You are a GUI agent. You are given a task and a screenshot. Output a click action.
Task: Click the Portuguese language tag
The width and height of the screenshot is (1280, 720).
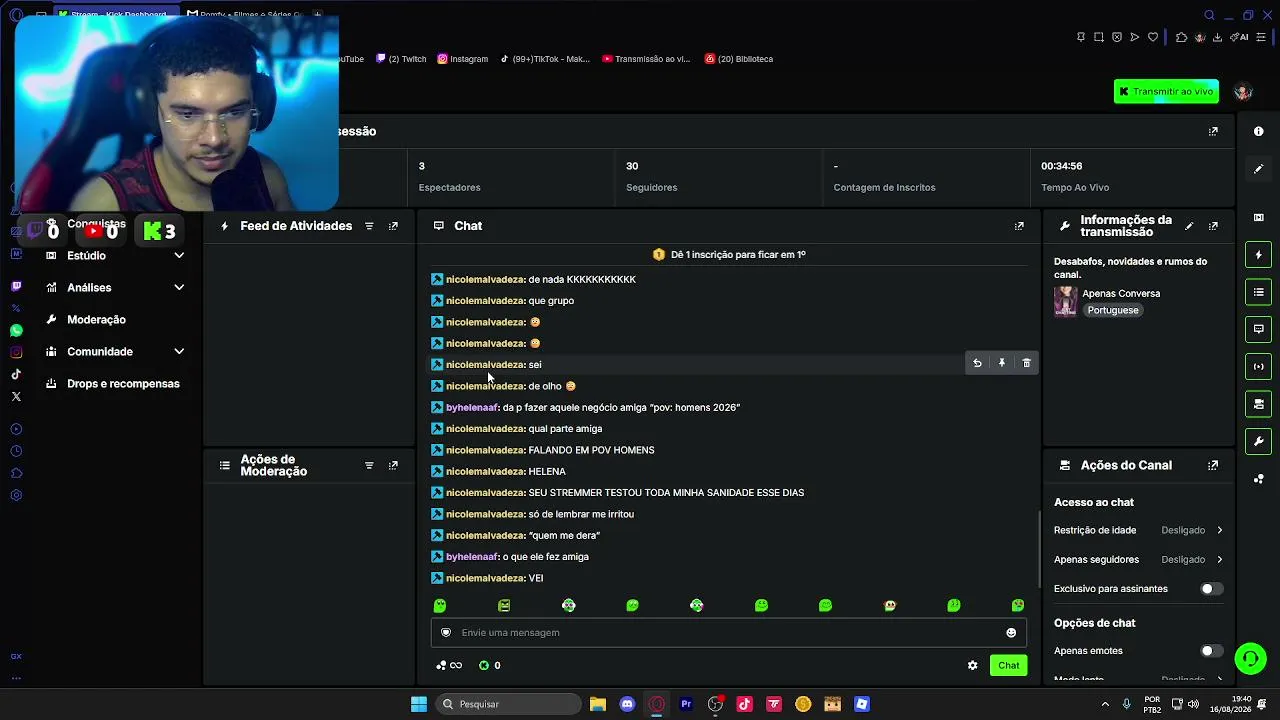click(1113, 310)
